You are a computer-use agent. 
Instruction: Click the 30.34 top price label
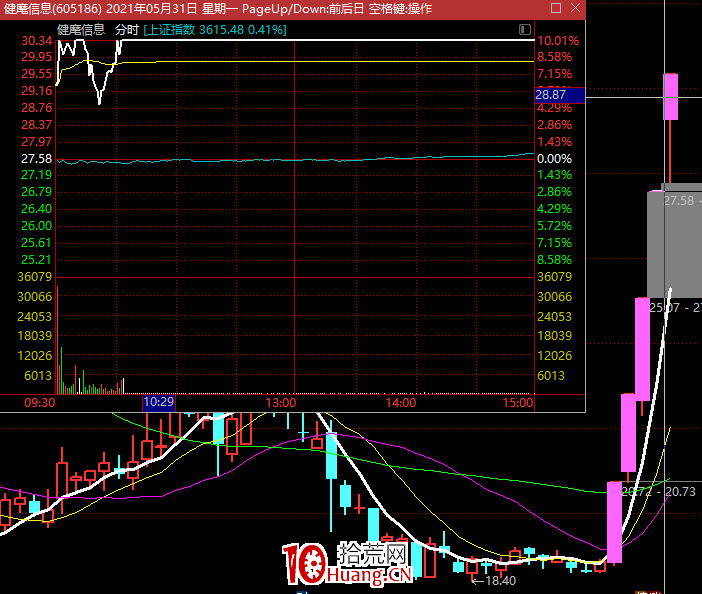[x=36, y=41]
